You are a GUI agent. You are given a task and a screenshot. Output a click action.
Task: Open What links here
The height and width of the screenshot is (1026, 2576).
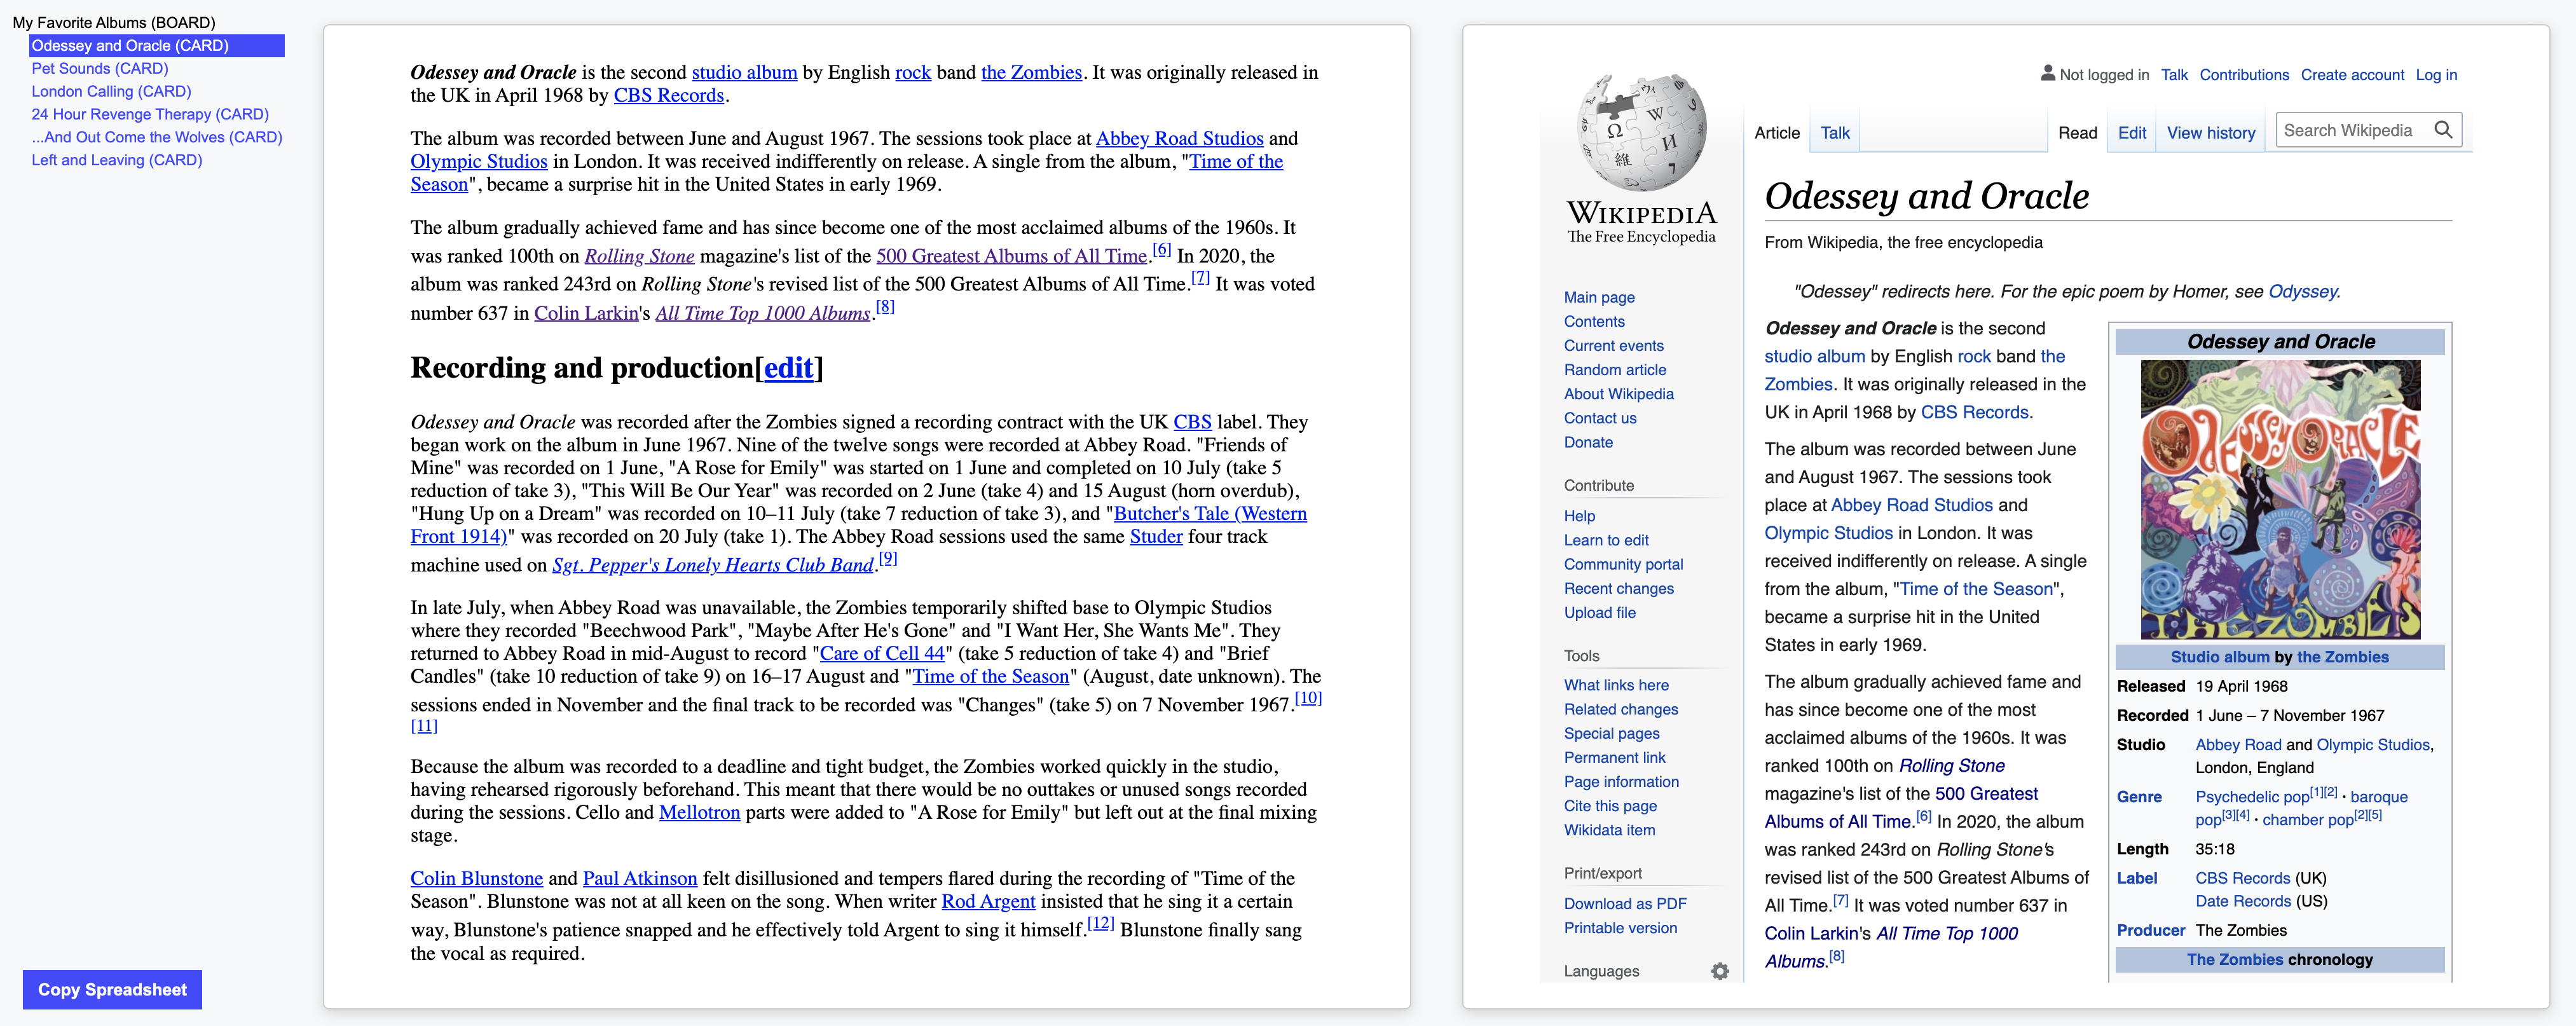tap(1615, 685)
